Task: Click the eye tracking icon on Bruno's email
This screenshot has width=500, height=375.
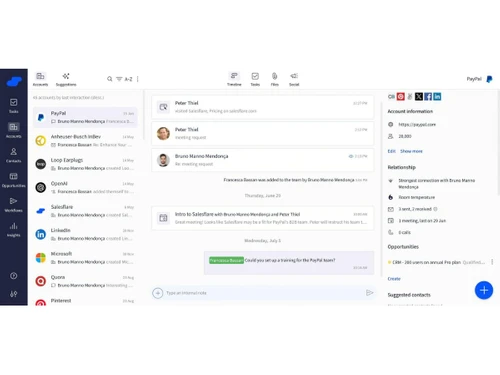Action: pos(350,156)
